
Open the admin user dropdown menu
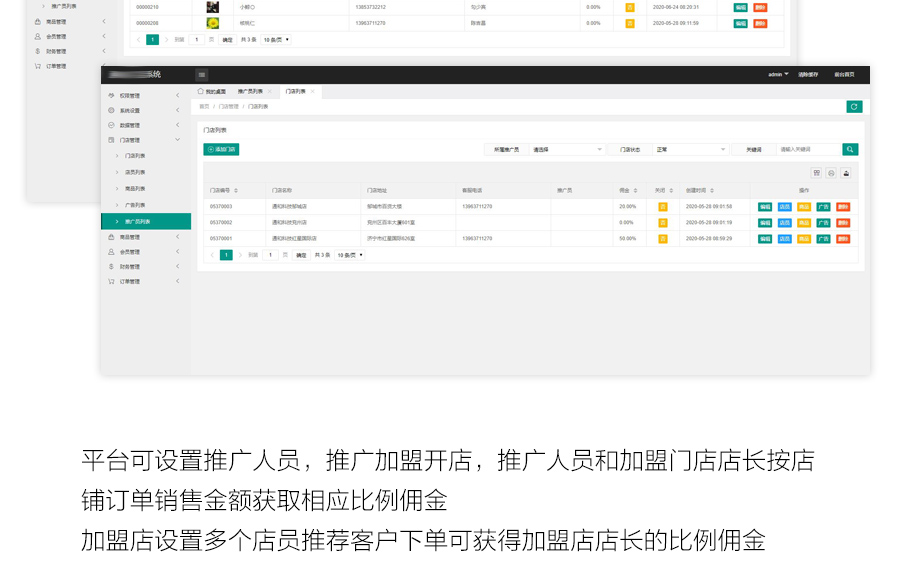pyautogui.click(x=778, y=75)
